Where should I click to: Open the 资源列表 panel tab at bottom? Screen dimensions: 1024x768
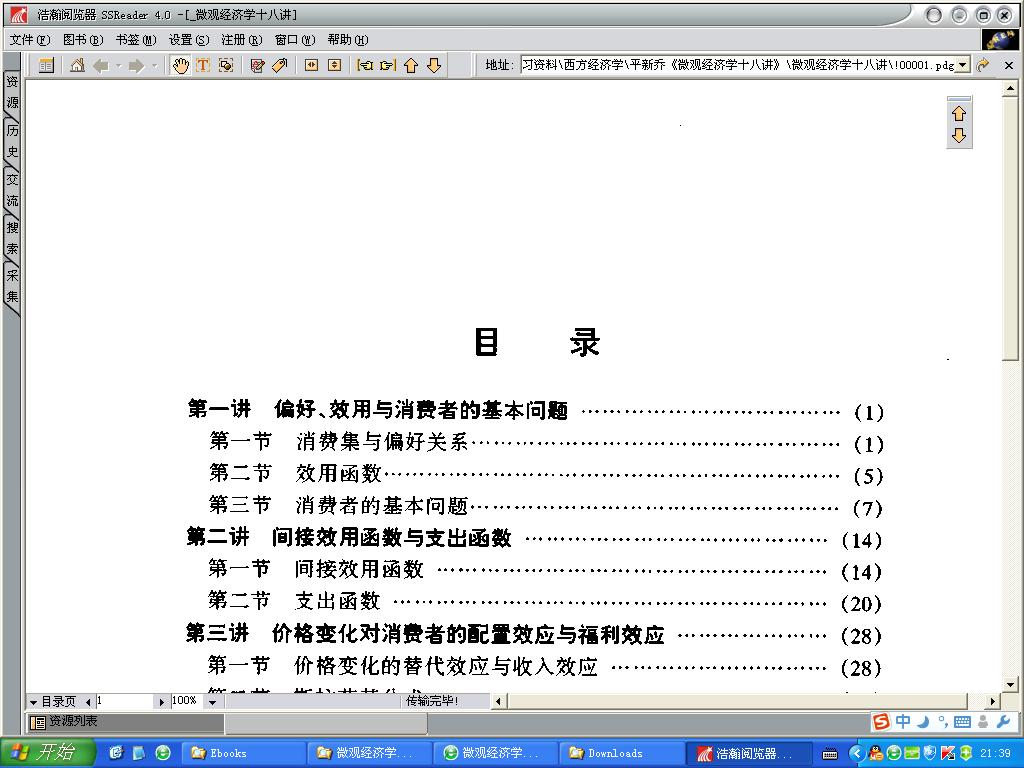(x=125, y=722)
